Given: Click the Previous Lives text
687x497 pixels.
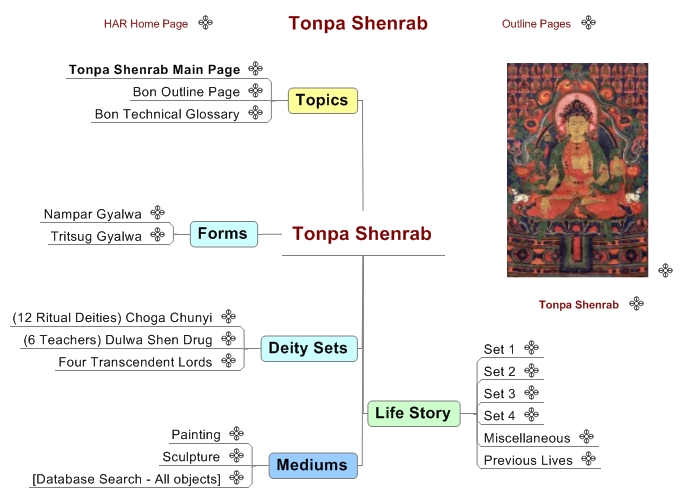Looking at the screenshot, I should tap(528, 460).
